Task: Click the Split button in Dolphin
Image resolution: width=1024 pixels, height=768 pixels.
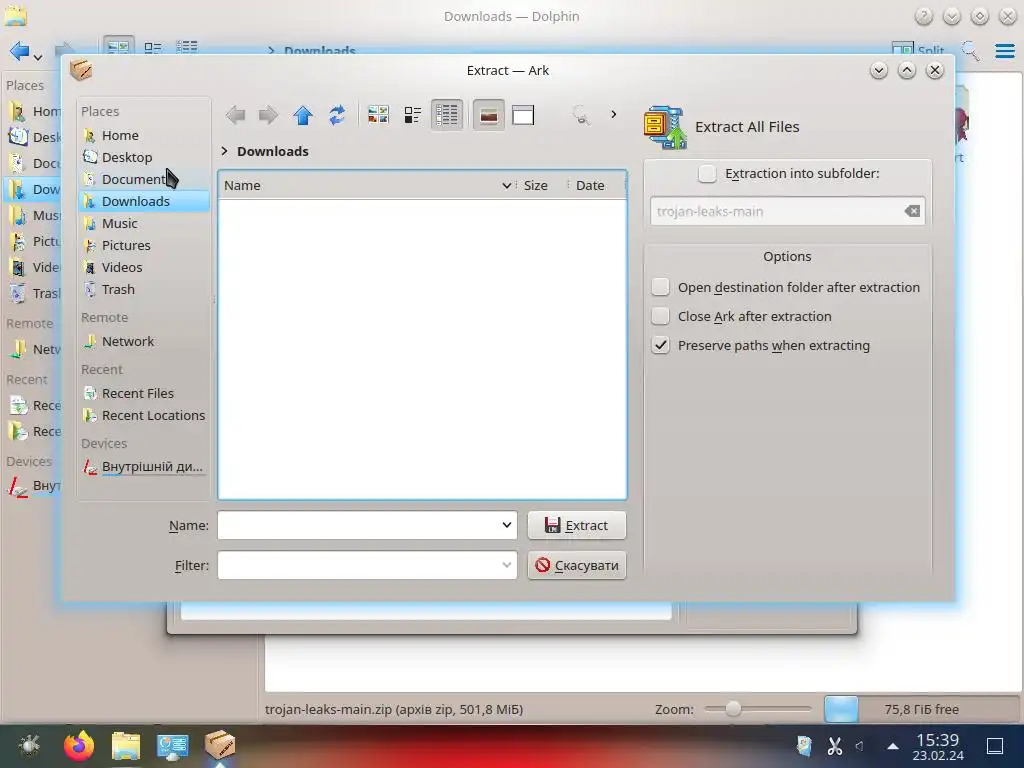Action: (918, 50)
